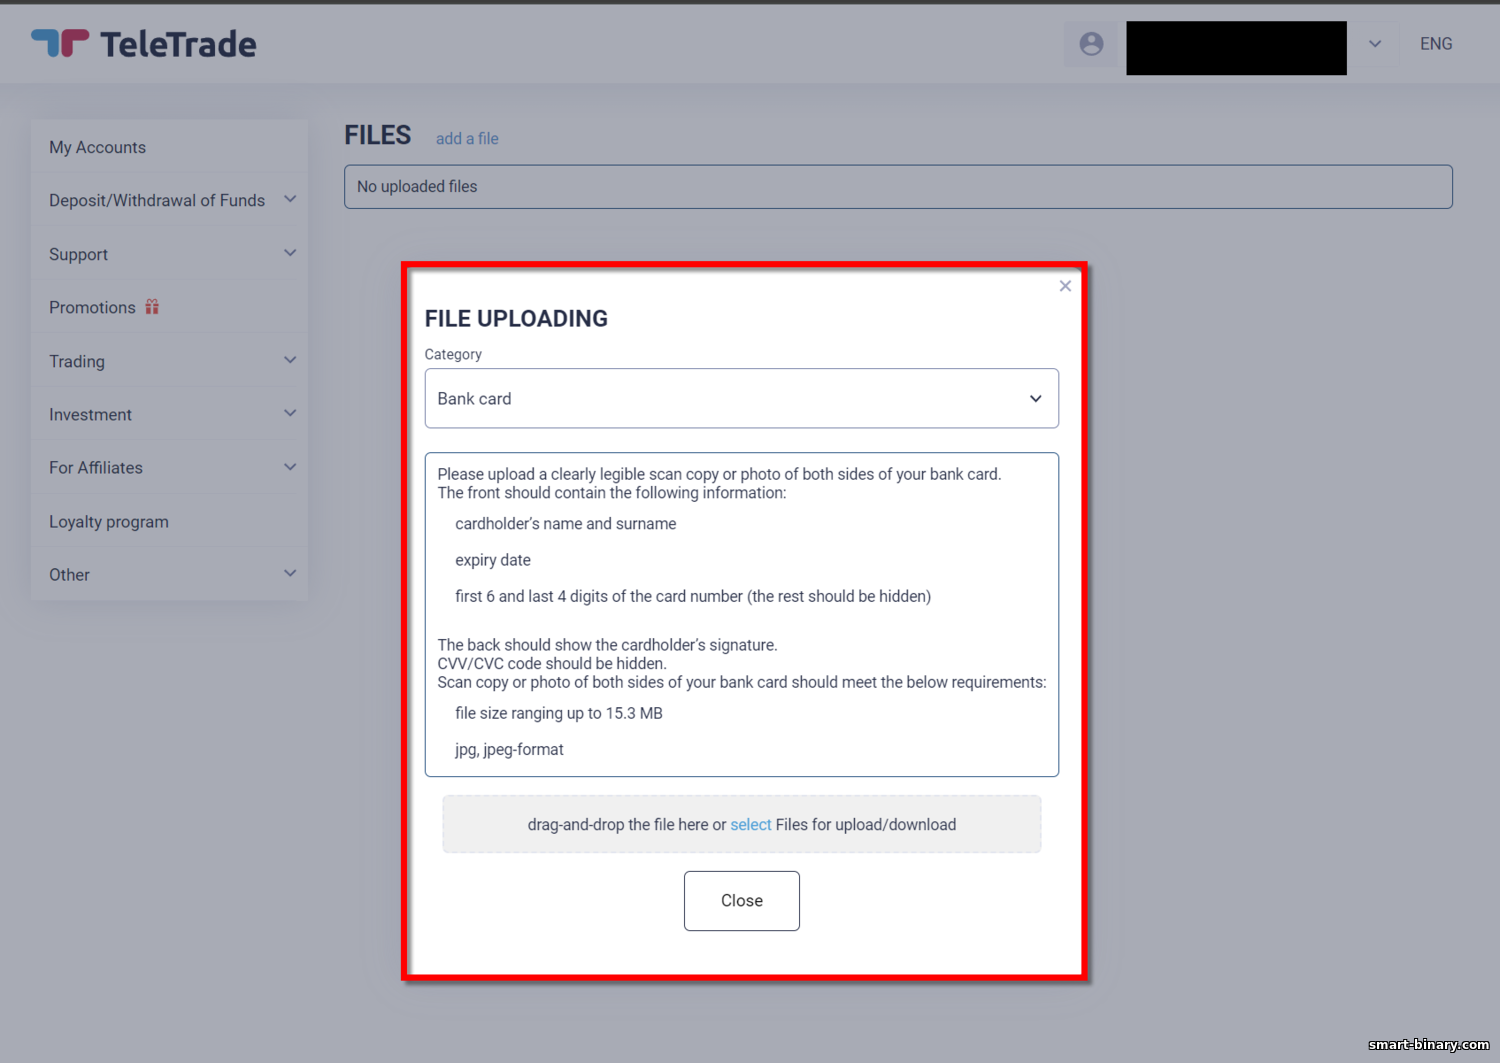Expand the account dropdown chevron in header
The image size is (1500, 1063).
[x=1375, y=44]
